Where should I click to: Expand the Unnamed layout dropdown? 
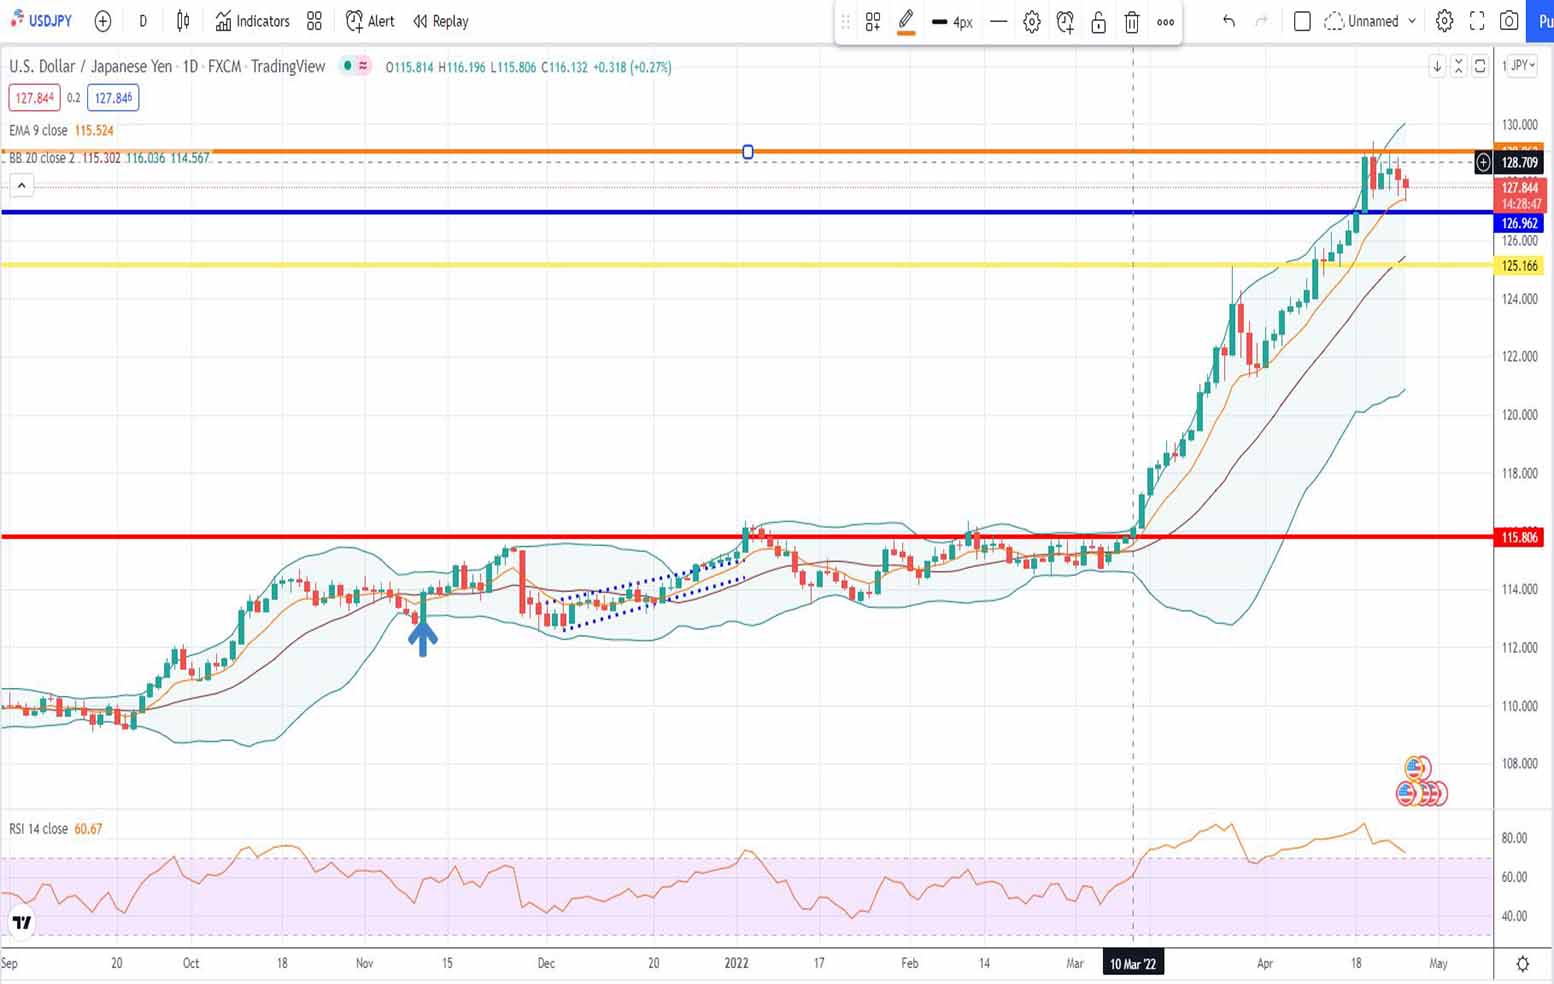tap(1412, 21)
